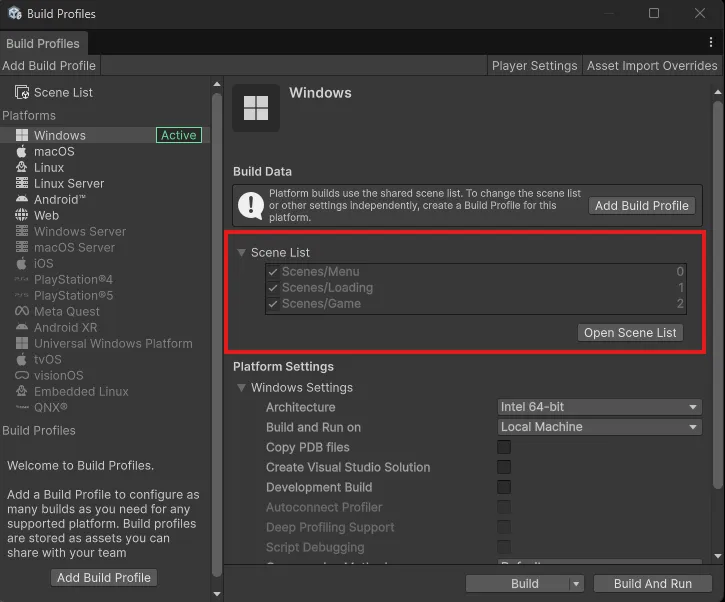Click the Windows platform icon in list
This screenshot has height=602, width=725.
click(x=22, y=135)
